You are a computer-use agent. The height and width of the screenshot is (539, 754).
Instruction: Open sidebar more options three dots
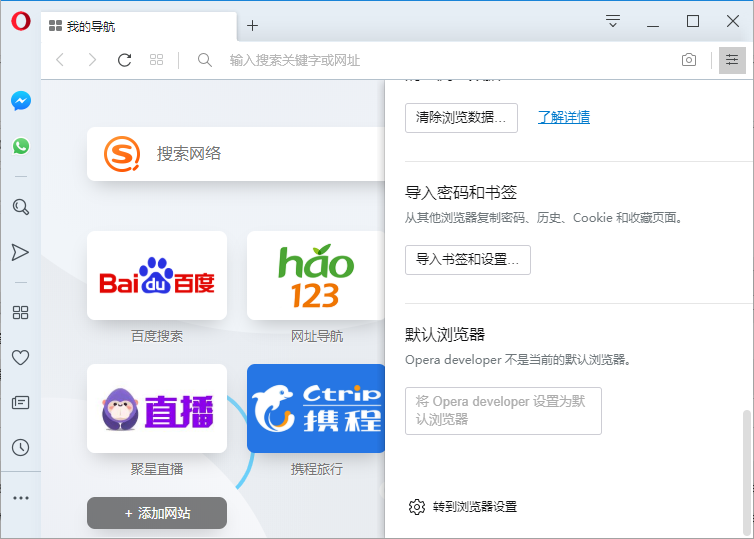click(x=21, y=498)
